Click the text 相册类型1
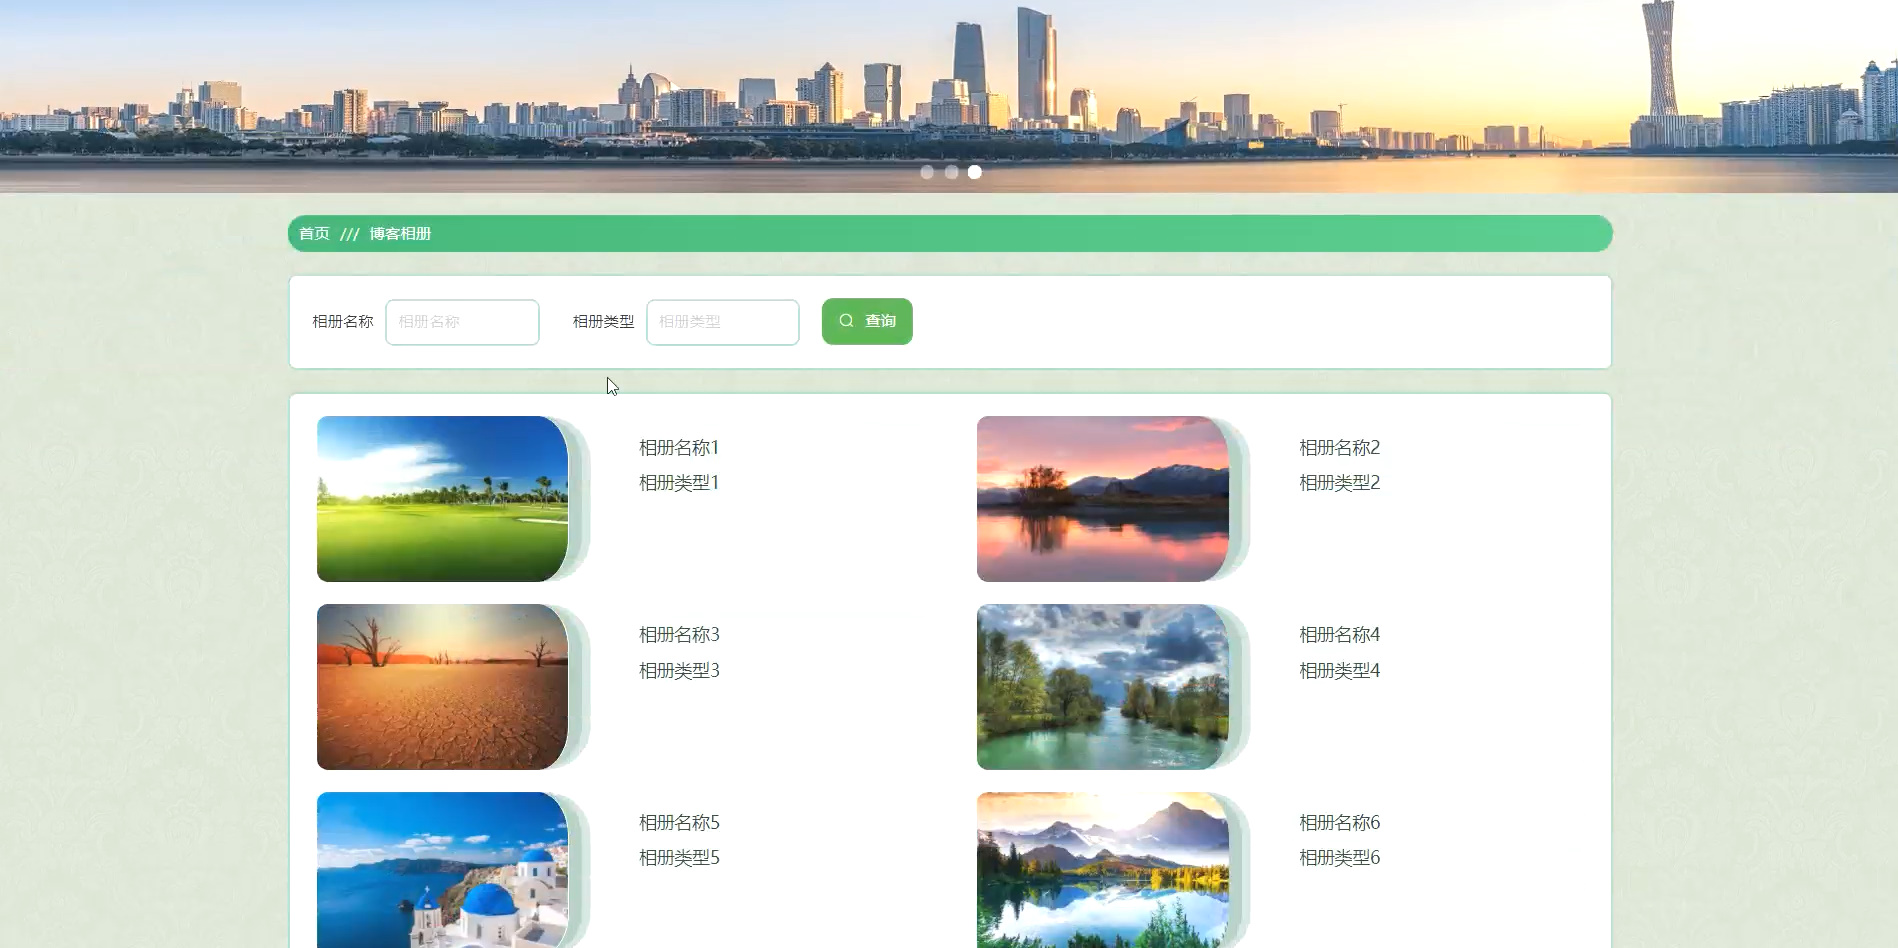The height and width of the screenshot is (948, 1898). [x=679, y=482]
